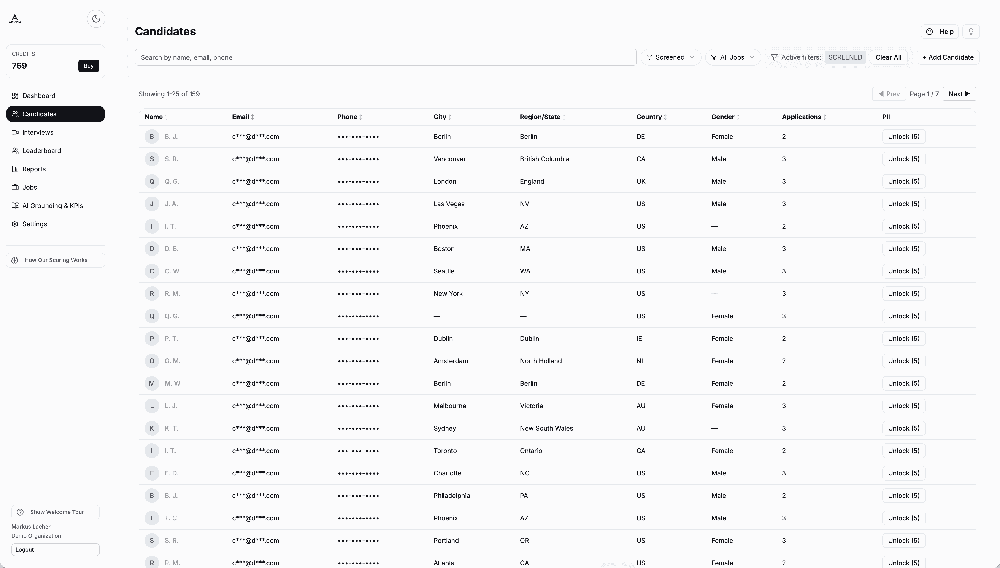This screenshot has height=568, width=1000.
Task: Focus the candidate search field
Action: pos(385,57)
